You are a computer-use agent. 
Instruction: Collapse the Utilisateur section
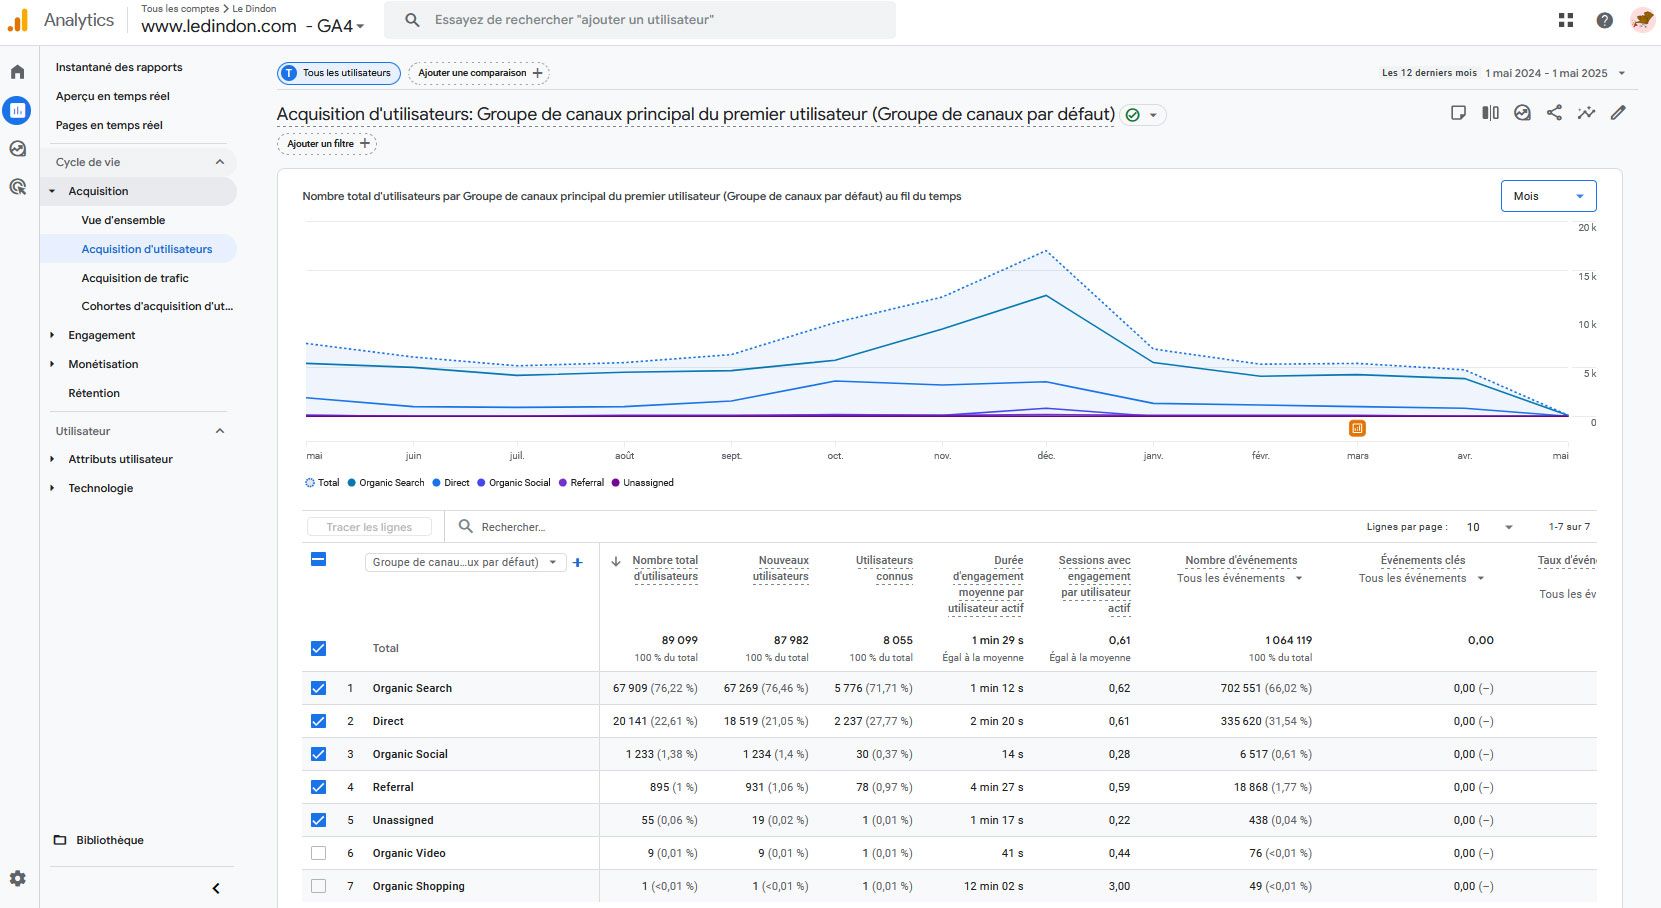click(x=220, y=431)
